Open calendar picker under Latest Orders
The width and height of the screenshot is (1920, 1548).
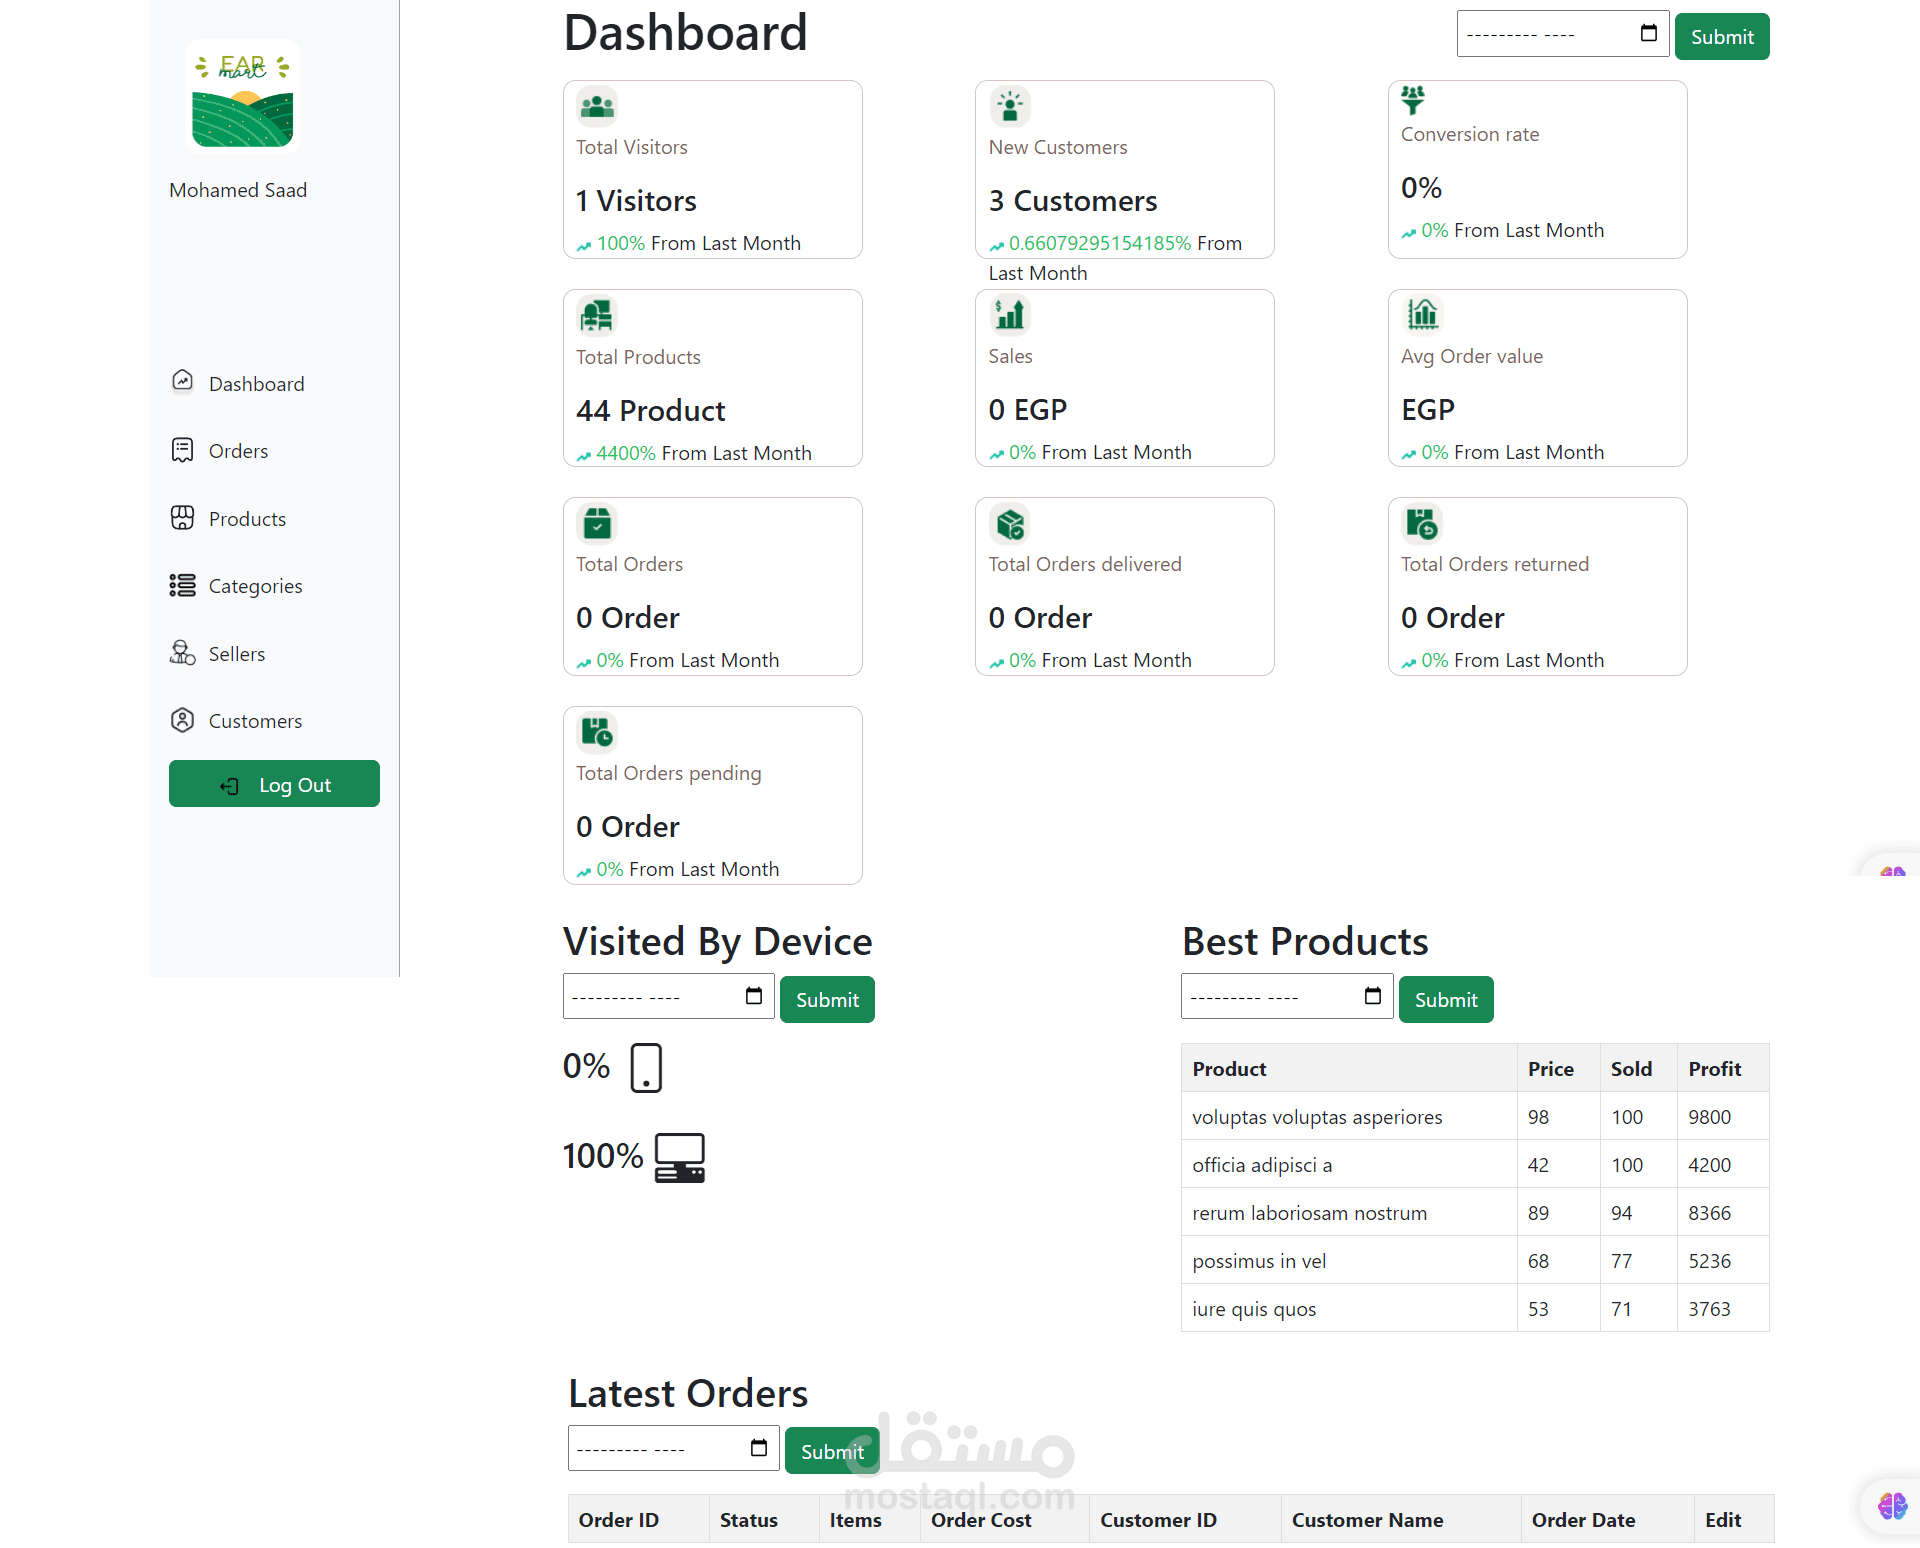[759, 1448]
